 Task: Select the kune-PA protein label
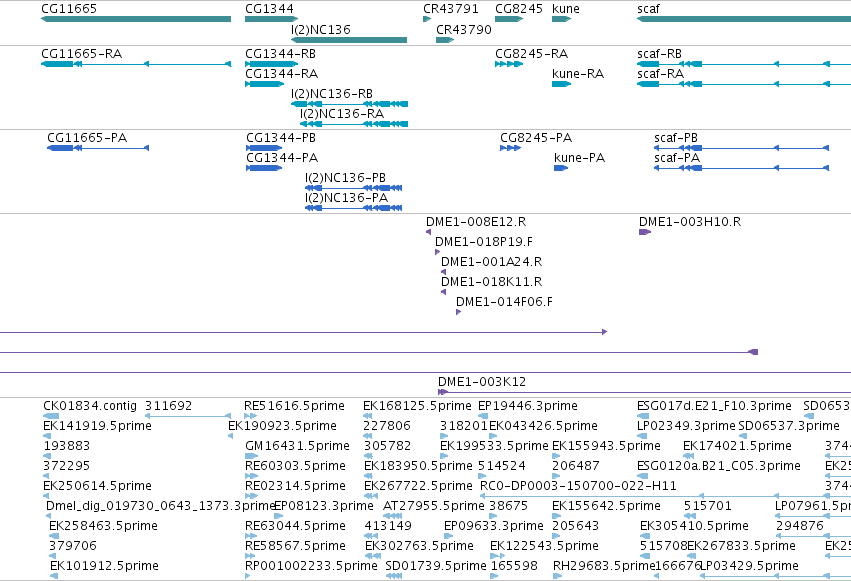tap(579, 158)
